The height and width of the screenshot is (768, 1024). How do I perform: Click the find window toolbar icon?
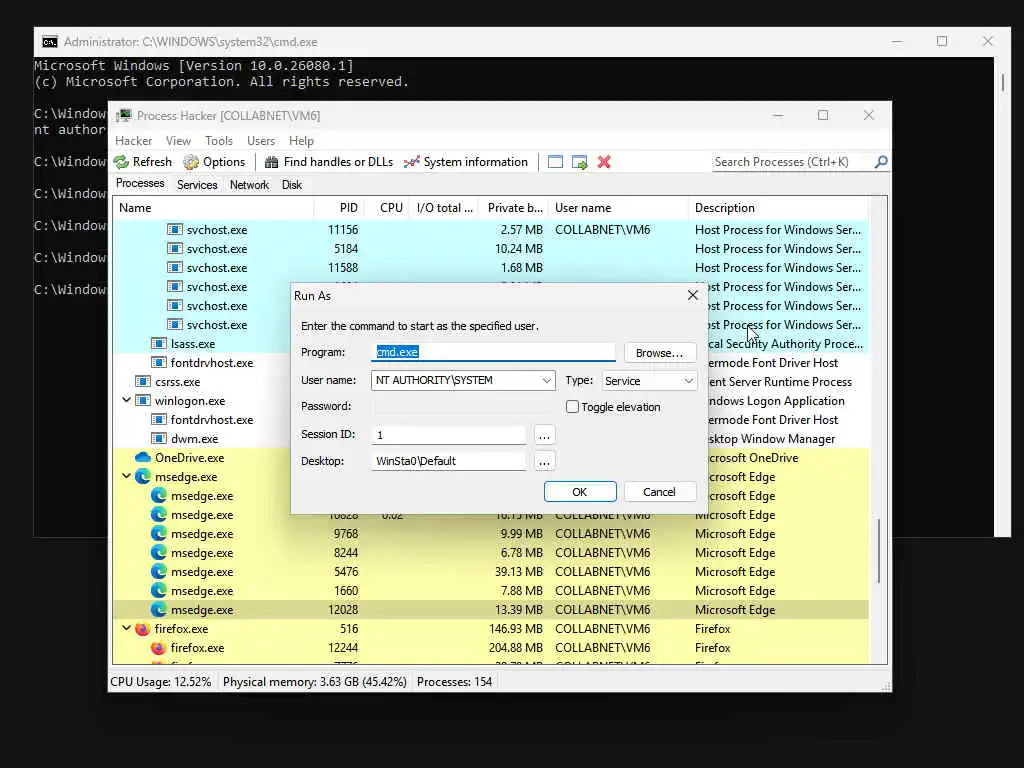click(555, 162)
